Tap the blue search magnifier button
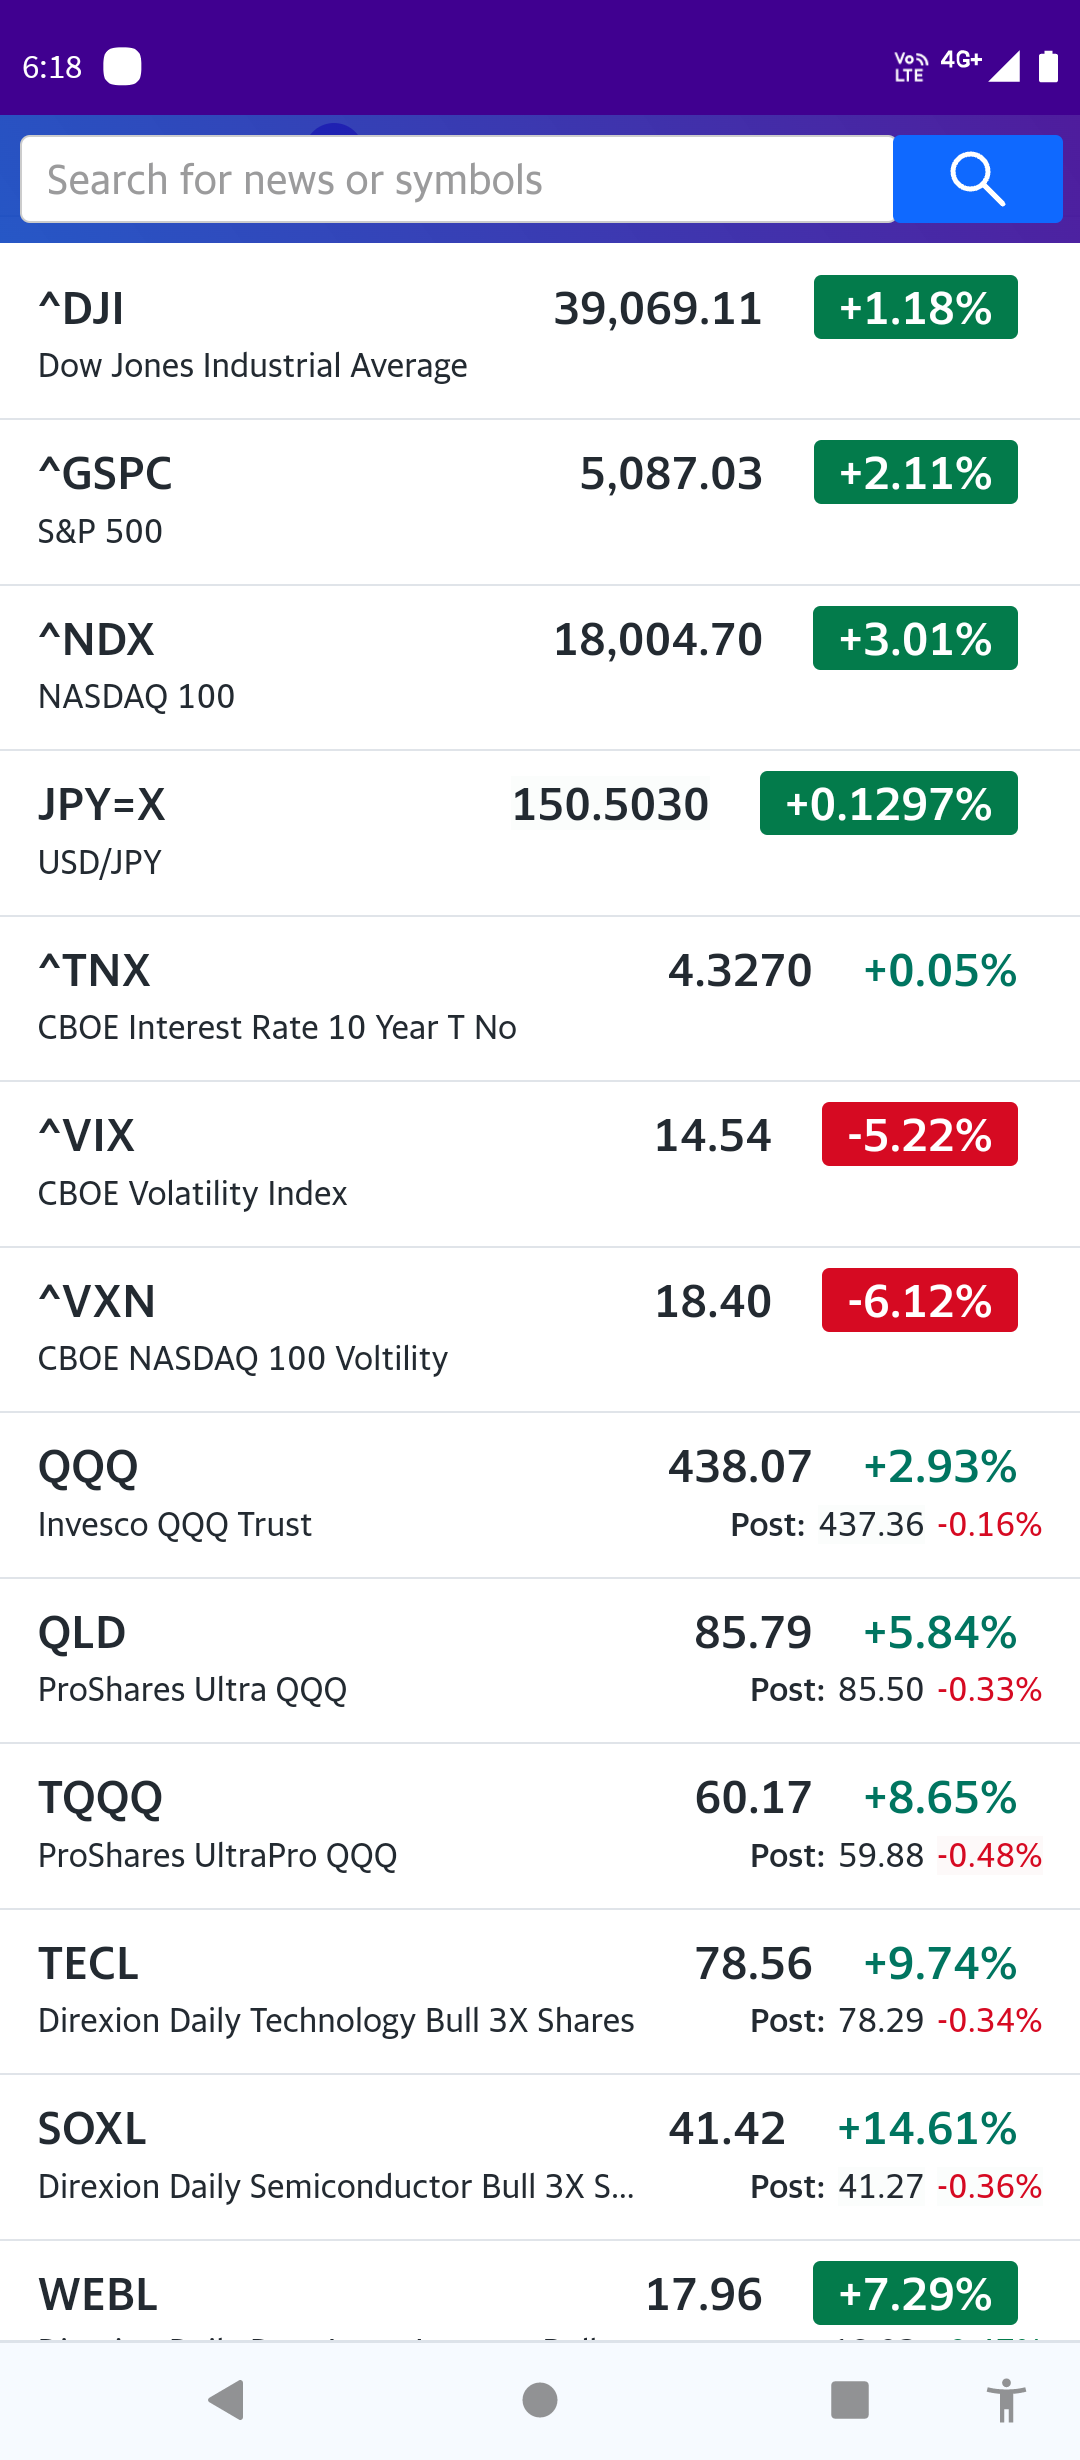Viewport: 1080px width, 2460px height. pos(977,179)
